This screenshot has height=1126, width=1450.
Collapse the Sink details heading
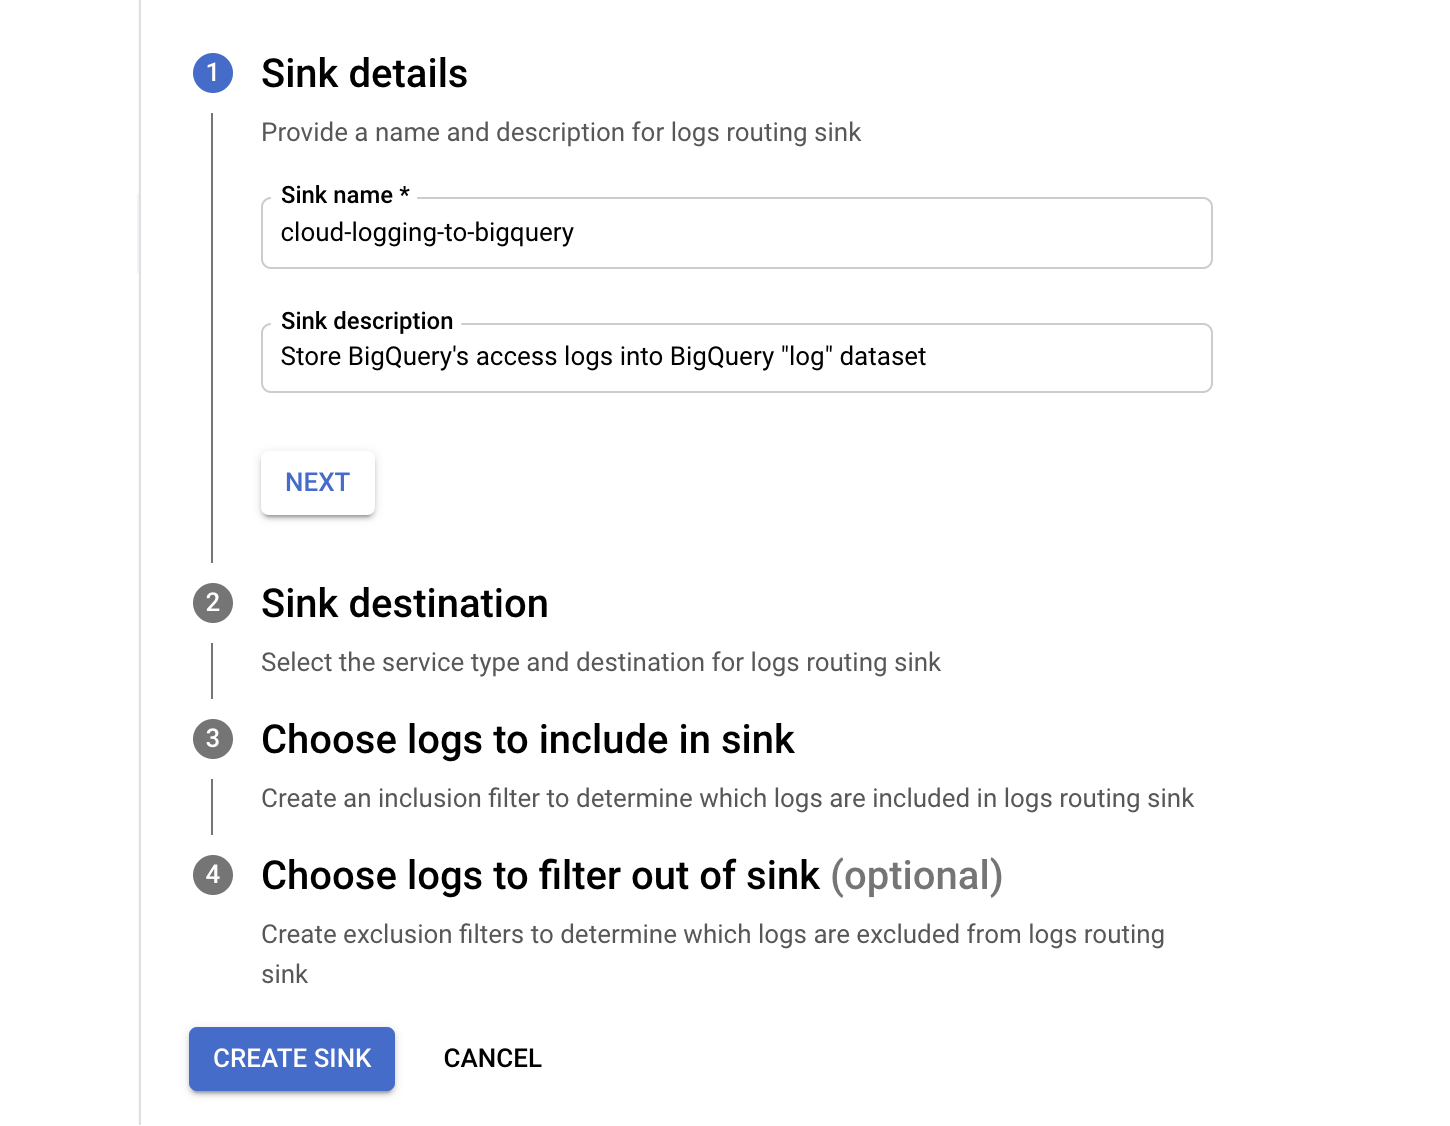point(364,74)
